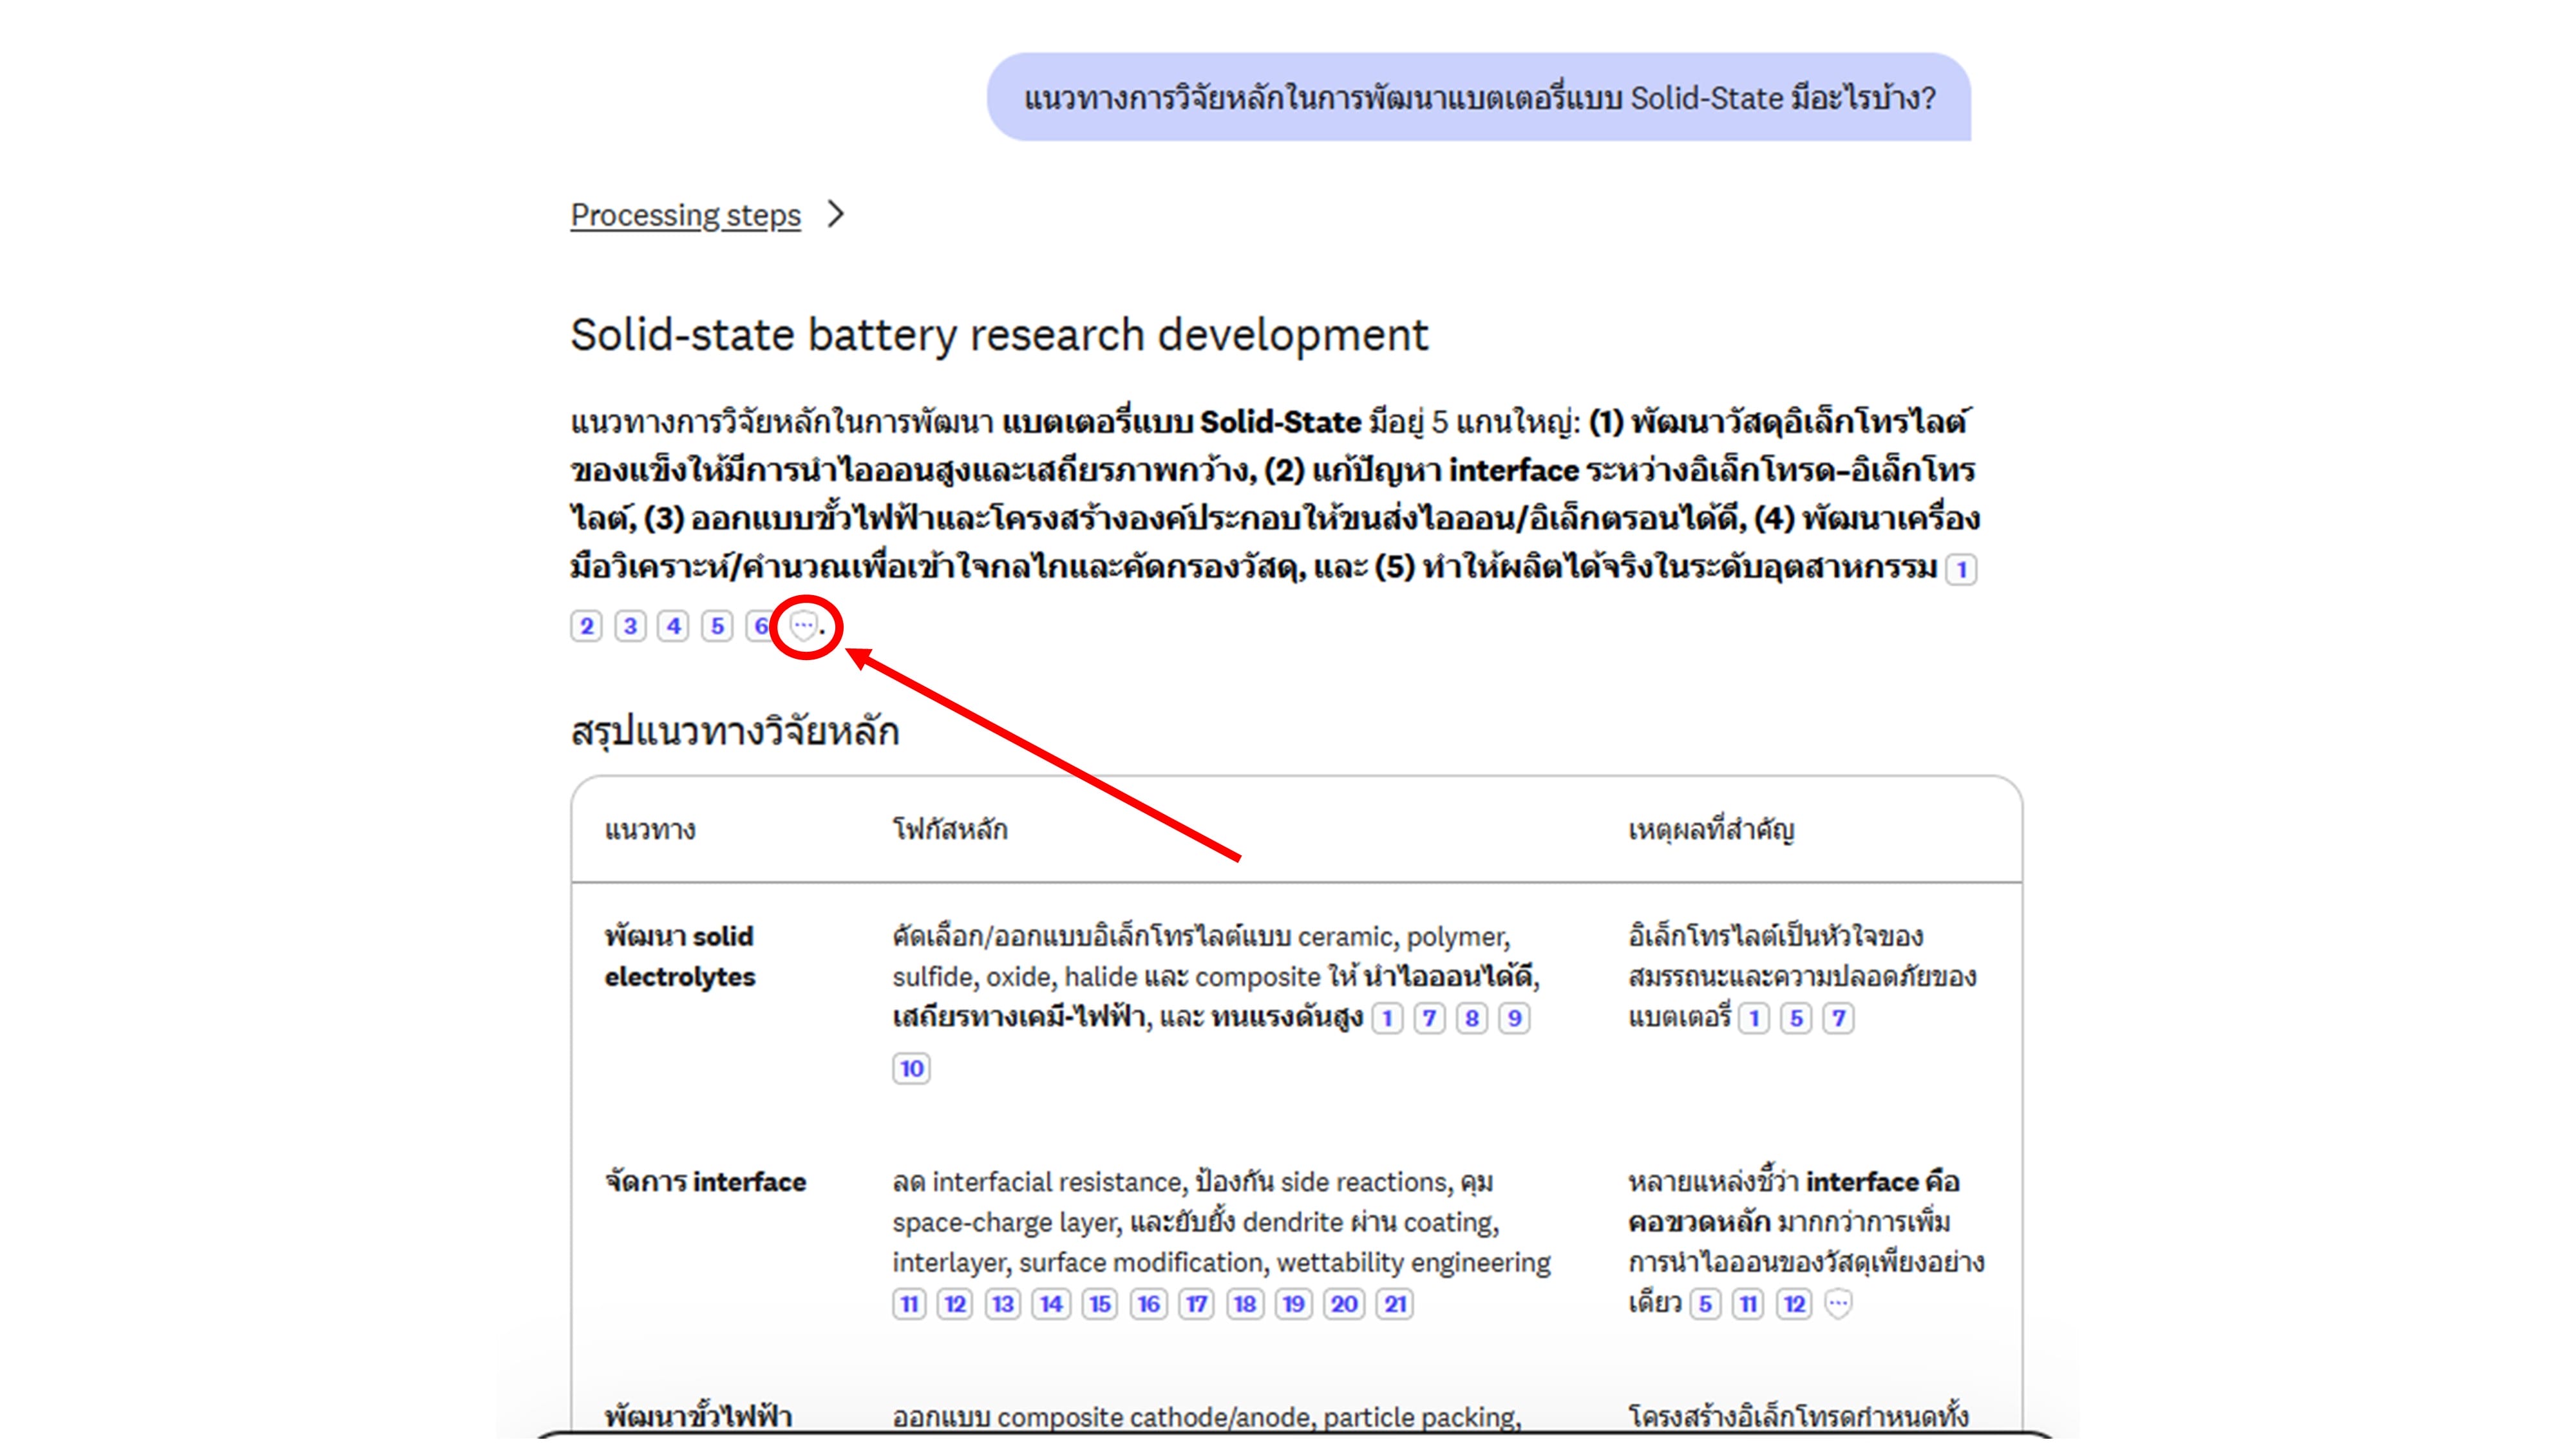Click the user question bubble about Solid-State batteries
The image size is (2576, 1449).
point(1479,97)
